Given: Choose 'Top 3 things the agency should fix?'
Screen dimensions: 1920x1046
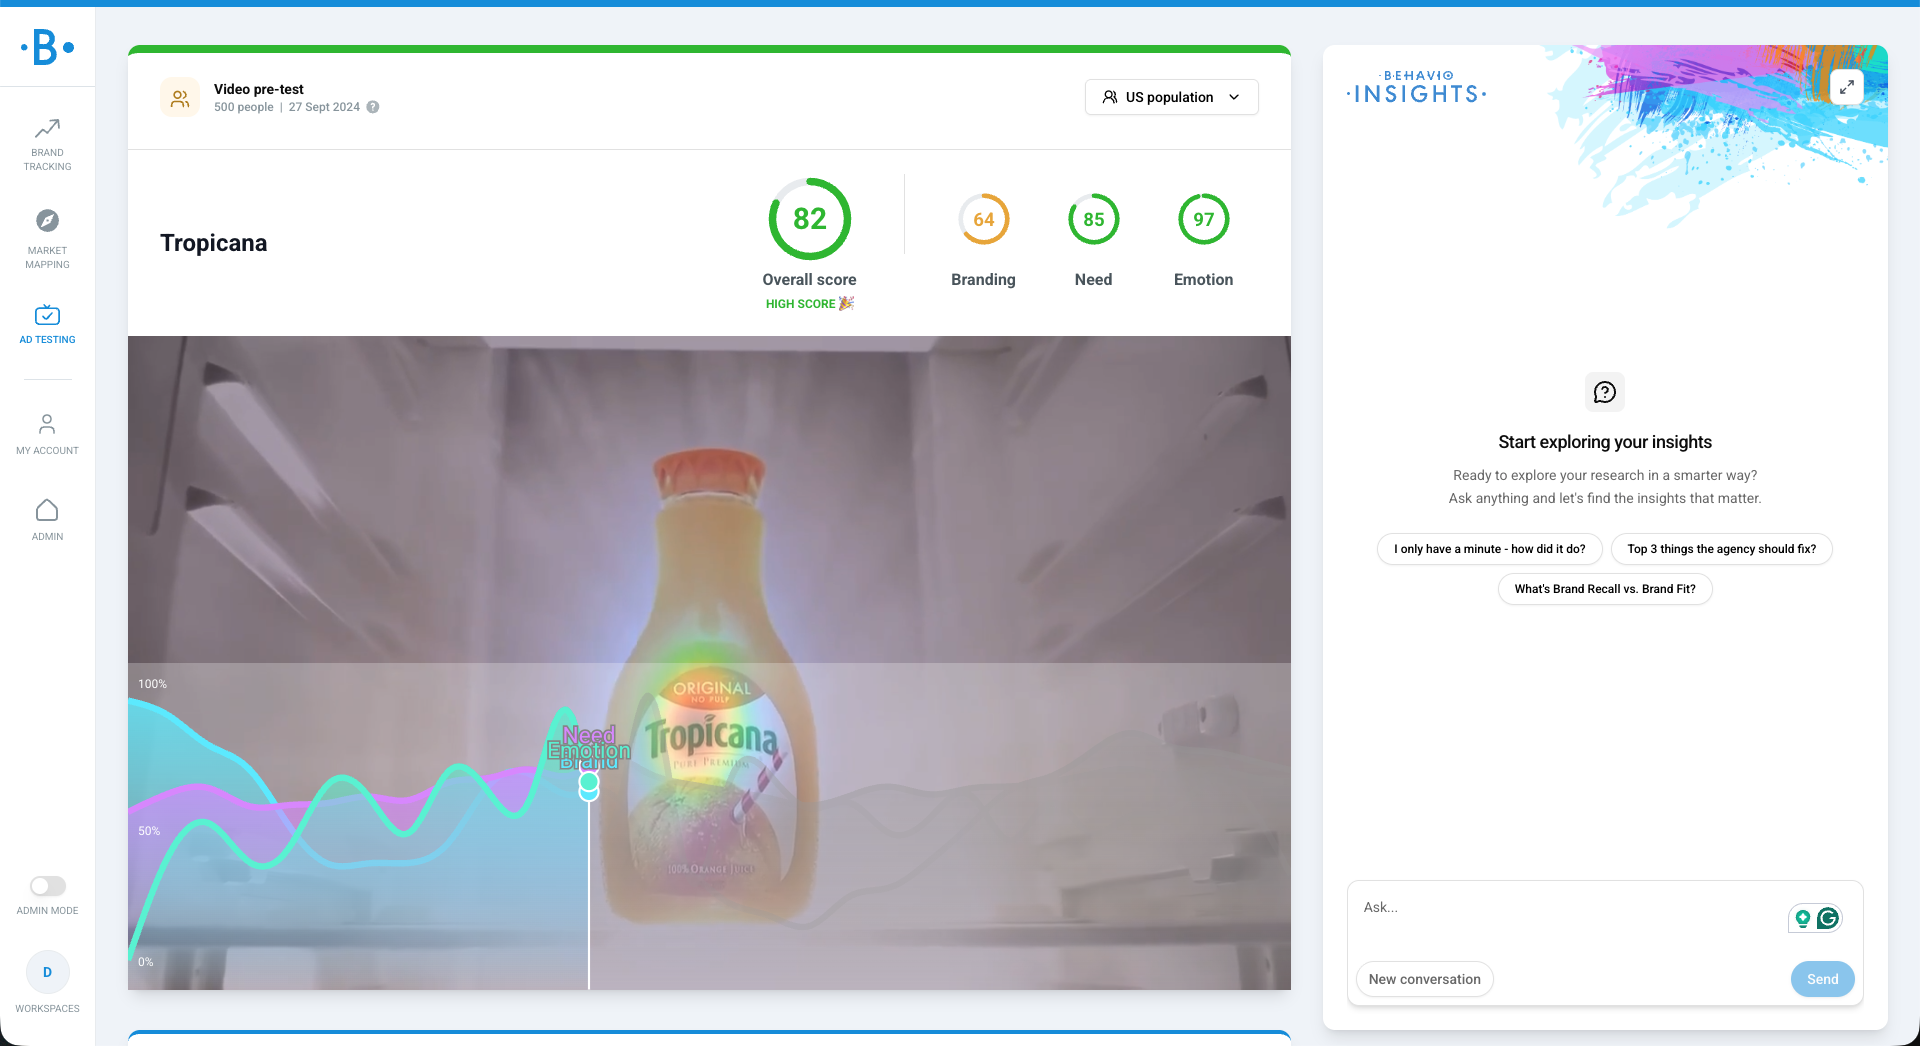Looking at the screenshot, I should click(1721, 549).
